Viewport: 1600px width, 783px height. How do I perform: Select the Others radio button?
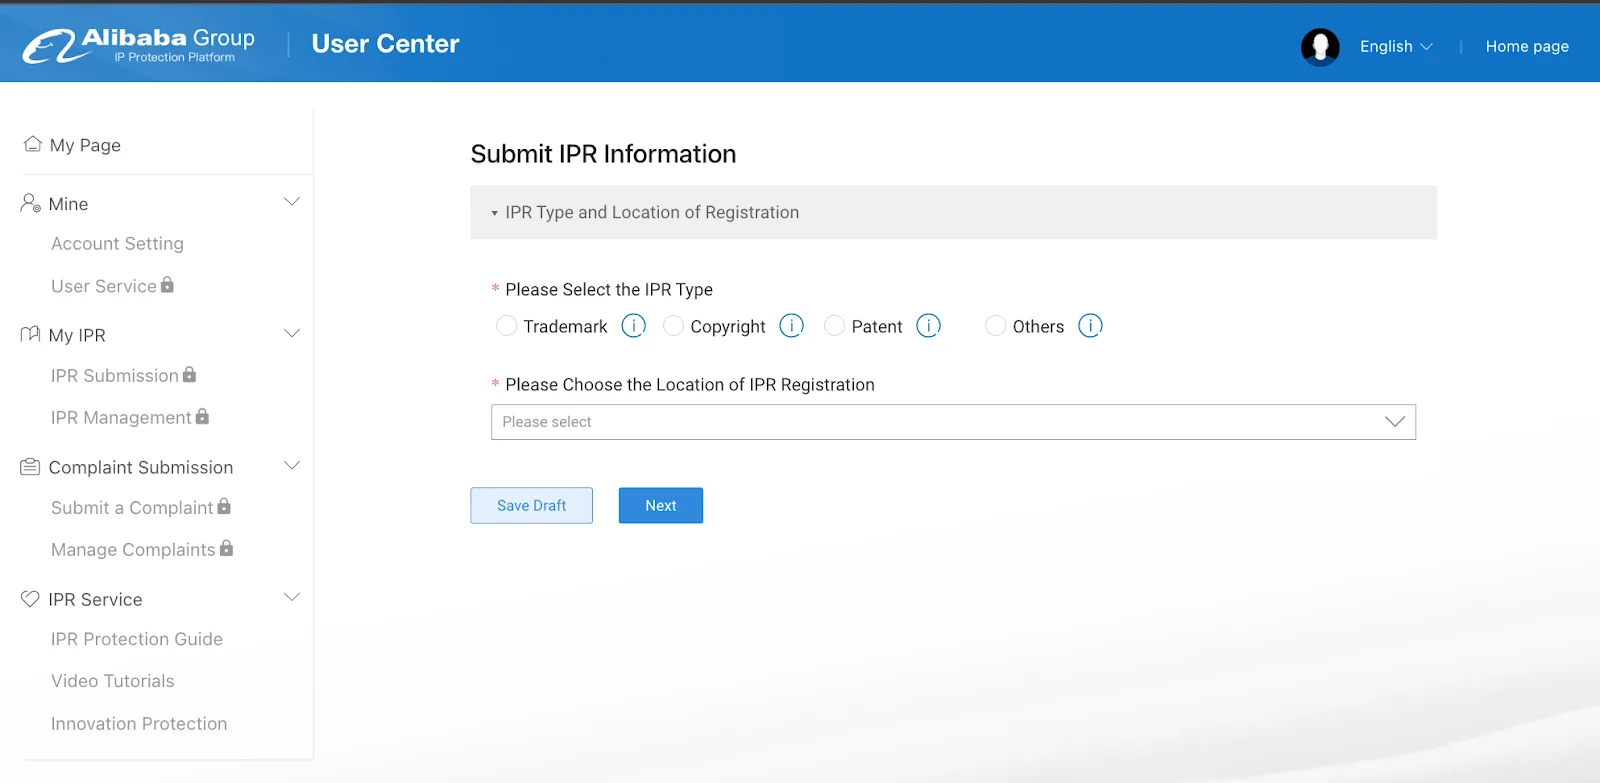pos(996,326)
